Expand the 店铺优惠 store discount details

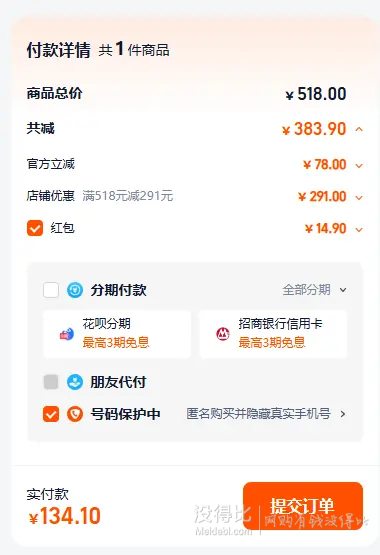359,198
